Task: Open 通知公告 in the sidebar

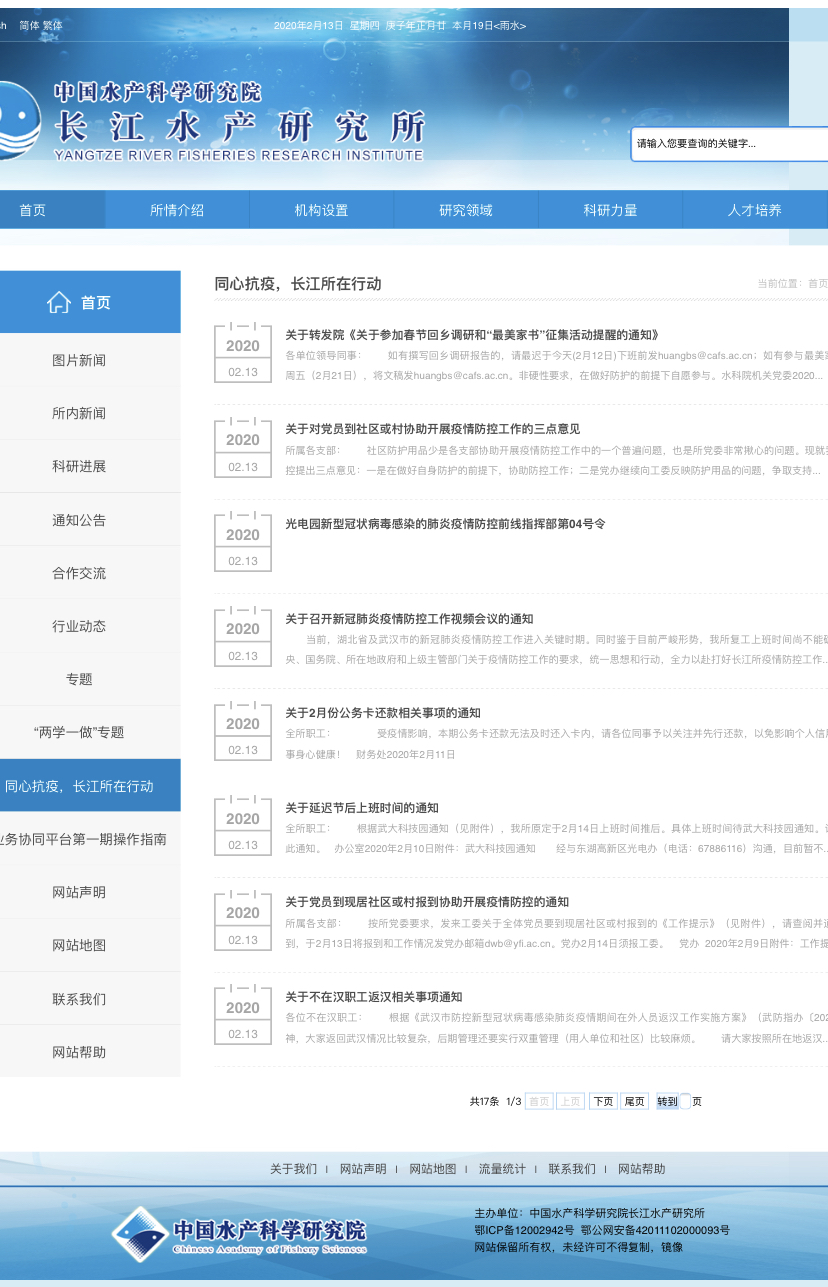Action: (x=90, y=520)
